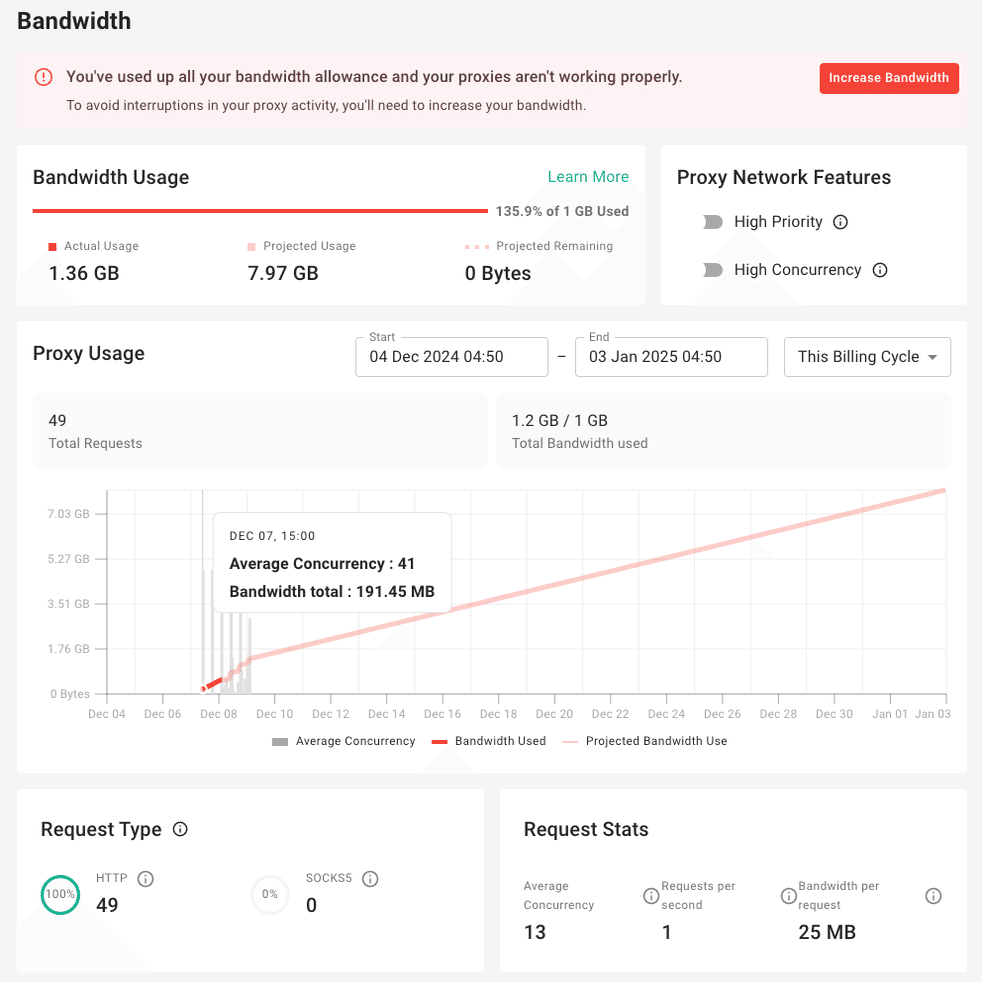The width and height of the screenshot is (982, 982).
Task: Toggle Bandwidth Used legend item
Action: point(488,741)
